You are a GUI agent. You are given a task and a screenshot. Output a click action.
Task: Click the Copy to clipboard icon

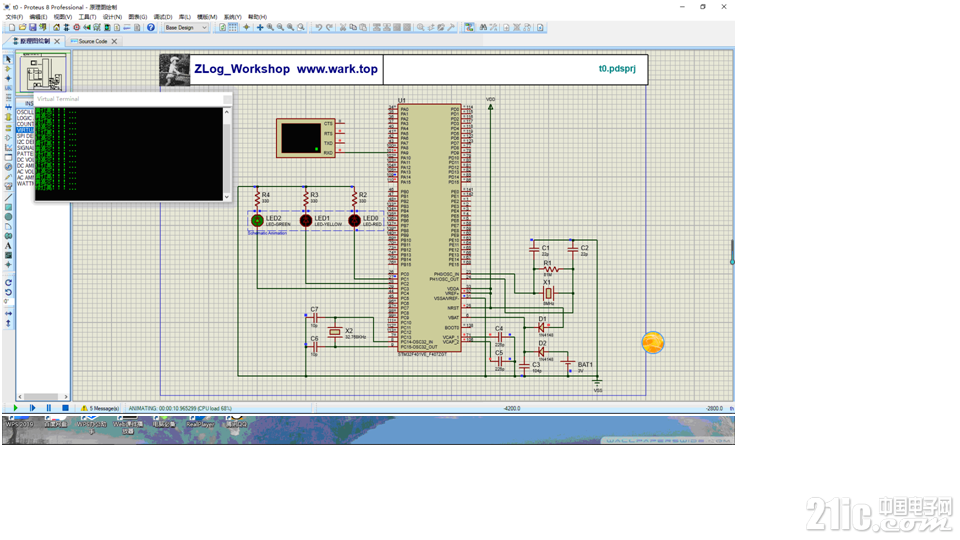[353, 28]
